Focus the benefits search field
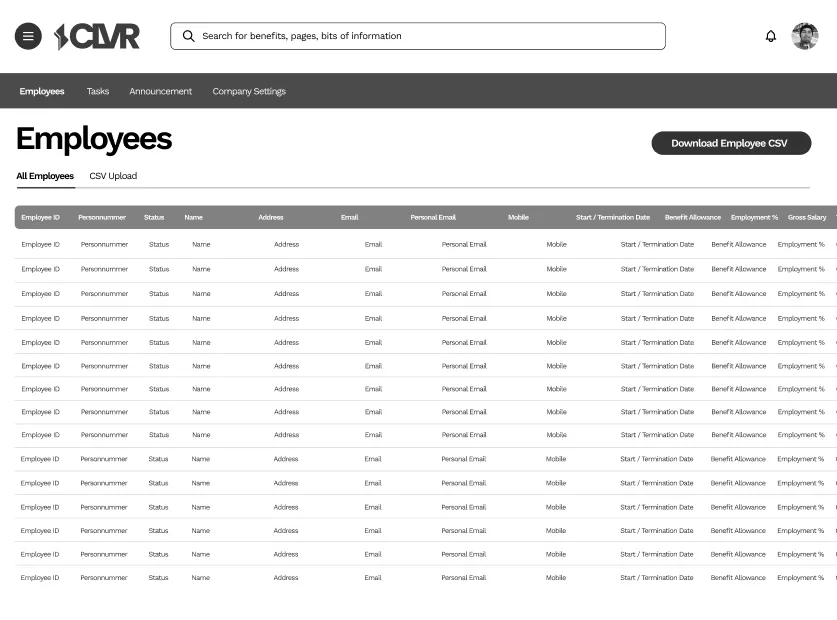 click(418, 36)
